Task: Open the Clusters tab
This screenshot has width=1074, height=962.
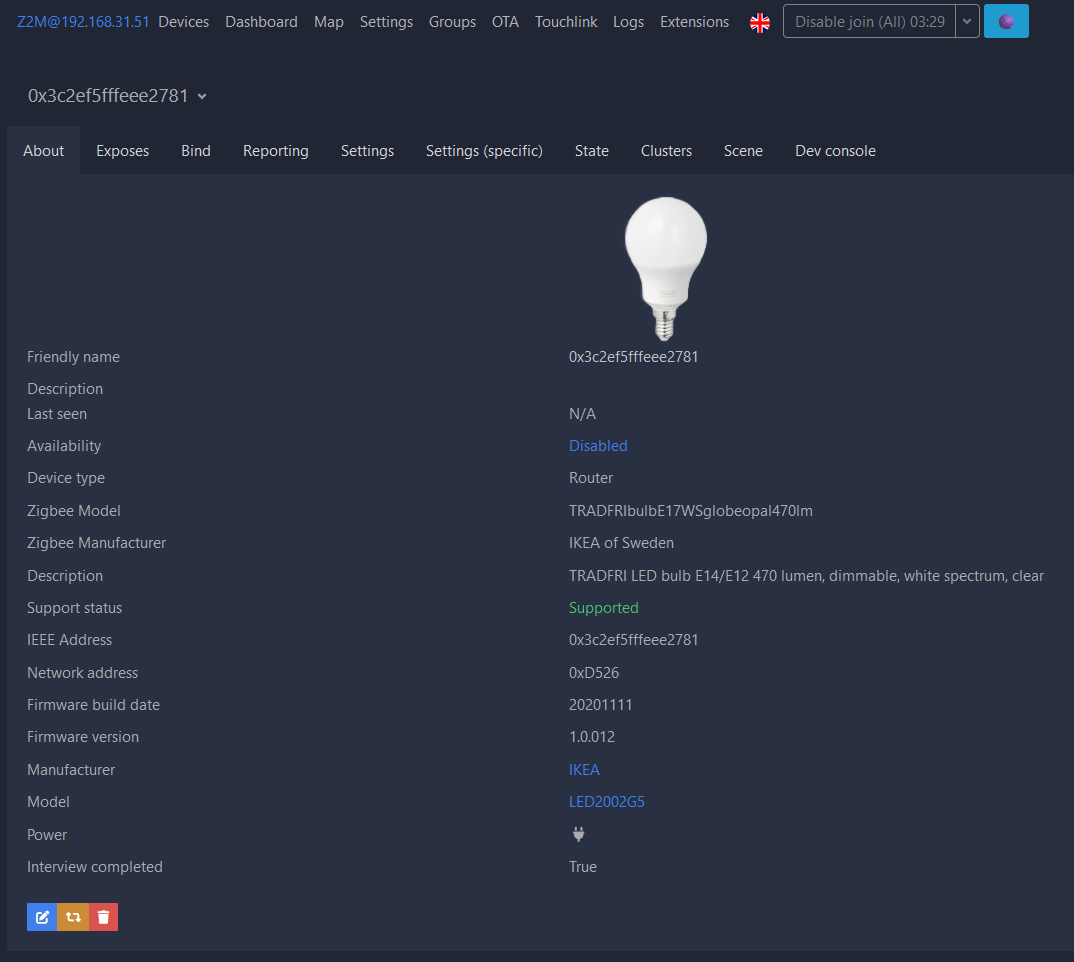Action: click(x=666, y=151)
